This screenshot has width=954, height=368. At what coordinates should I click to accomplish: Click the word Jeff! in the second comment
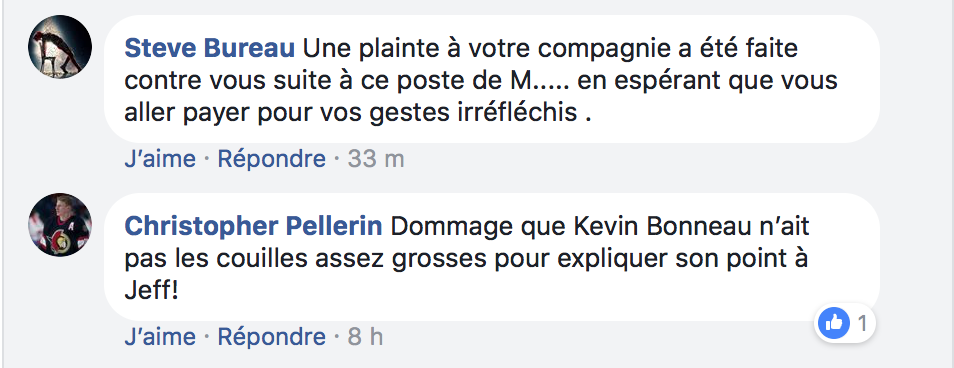(151, 291)
